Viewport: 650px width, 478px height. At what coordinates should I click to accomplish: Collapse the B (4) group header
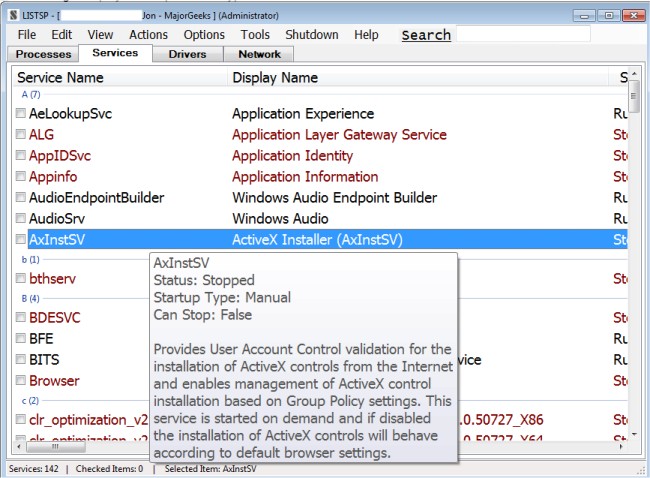32,298
